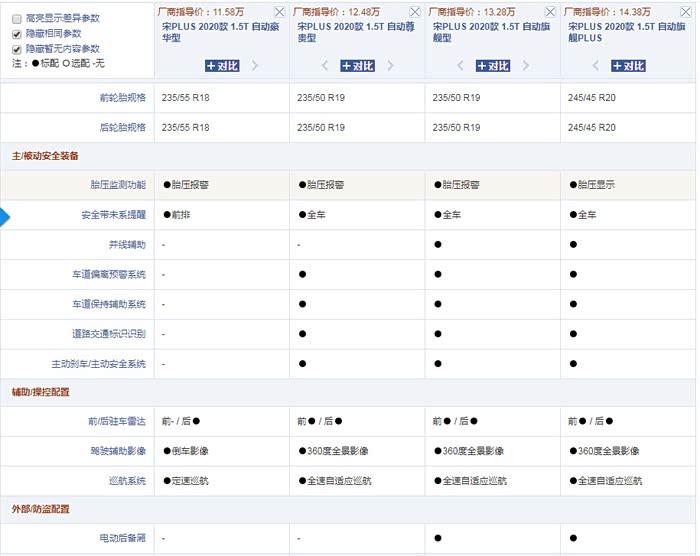Move the 尊贵型 column right with its arrow
The image size is (700, 556).
pyautogui.click(x=391, y=66)
